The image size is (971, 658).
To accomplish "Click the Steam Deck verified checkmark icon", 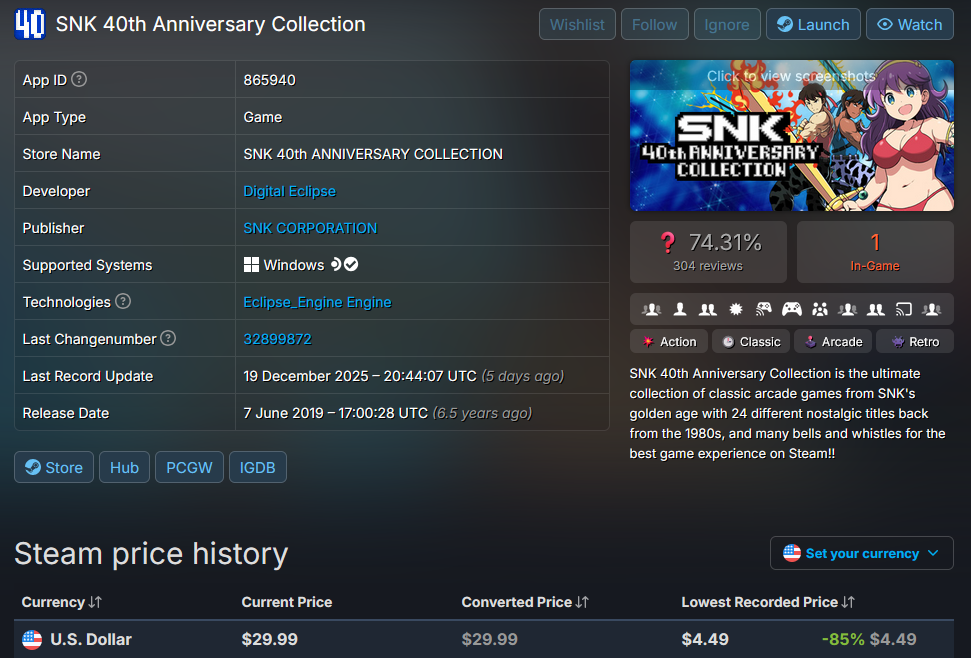I will click(x=352, y=265).
